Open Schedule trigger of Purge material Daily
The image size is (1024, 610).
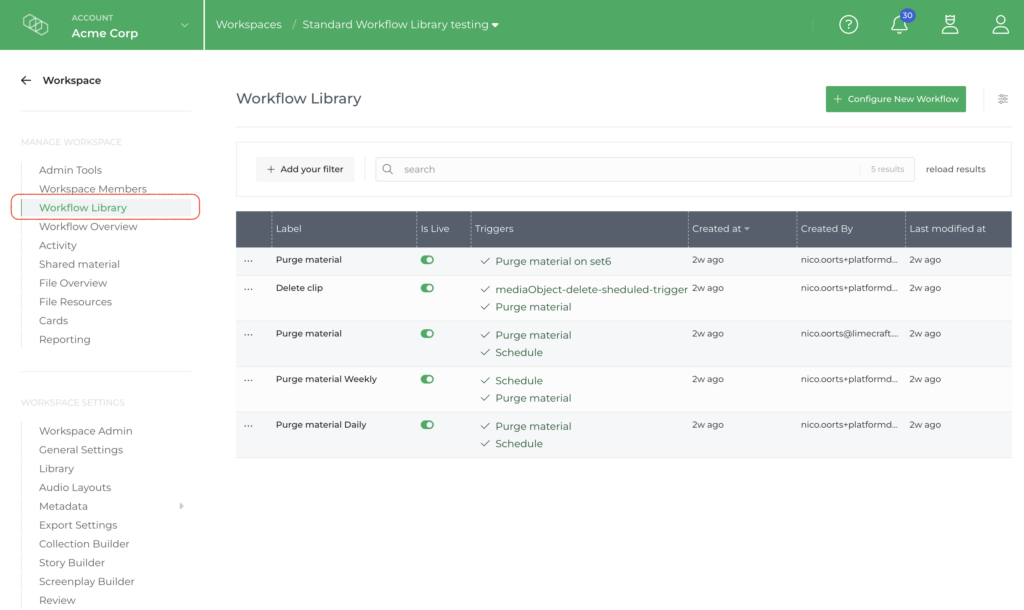[519, 444]
